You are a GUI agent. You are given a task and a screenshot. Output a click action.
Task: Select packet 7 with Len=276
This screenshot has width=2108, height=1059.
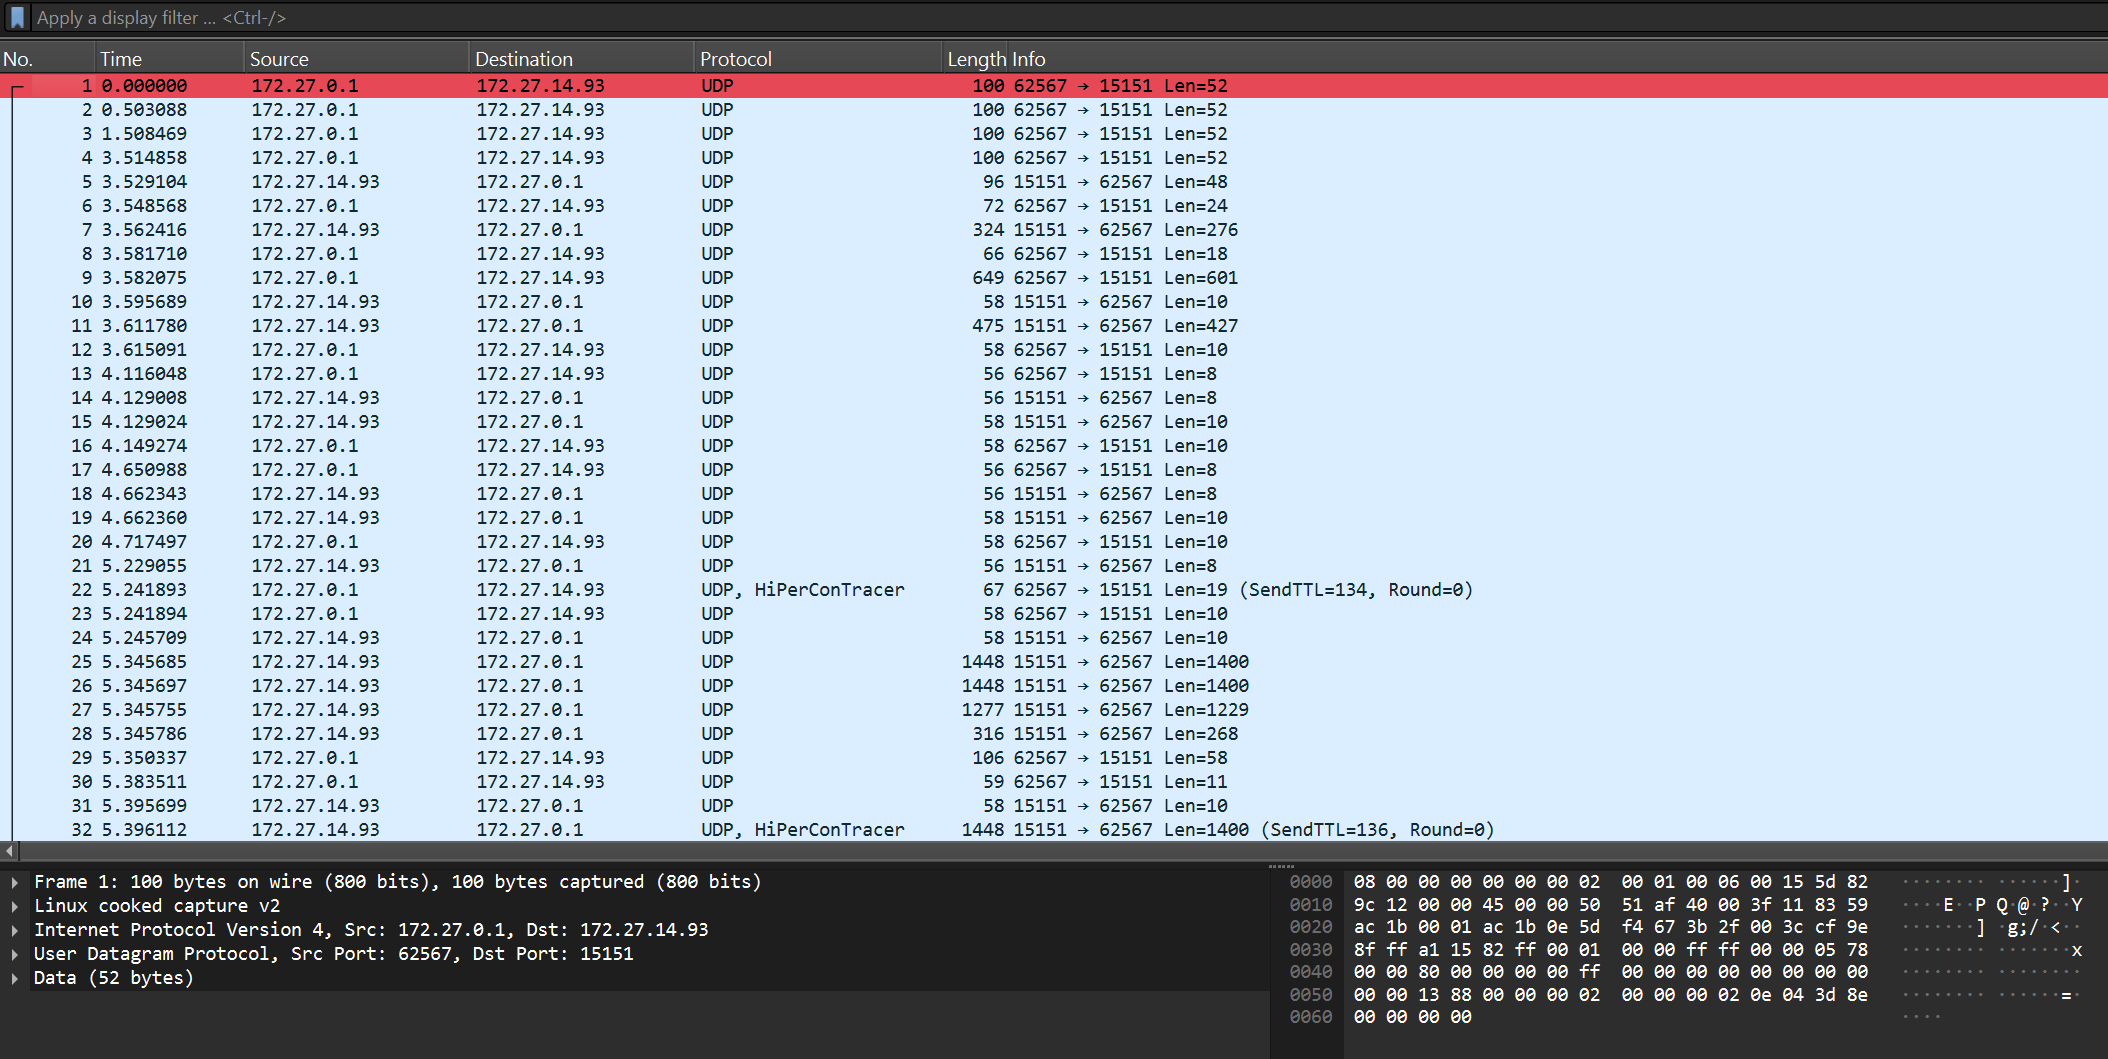tap(1054, 230)
